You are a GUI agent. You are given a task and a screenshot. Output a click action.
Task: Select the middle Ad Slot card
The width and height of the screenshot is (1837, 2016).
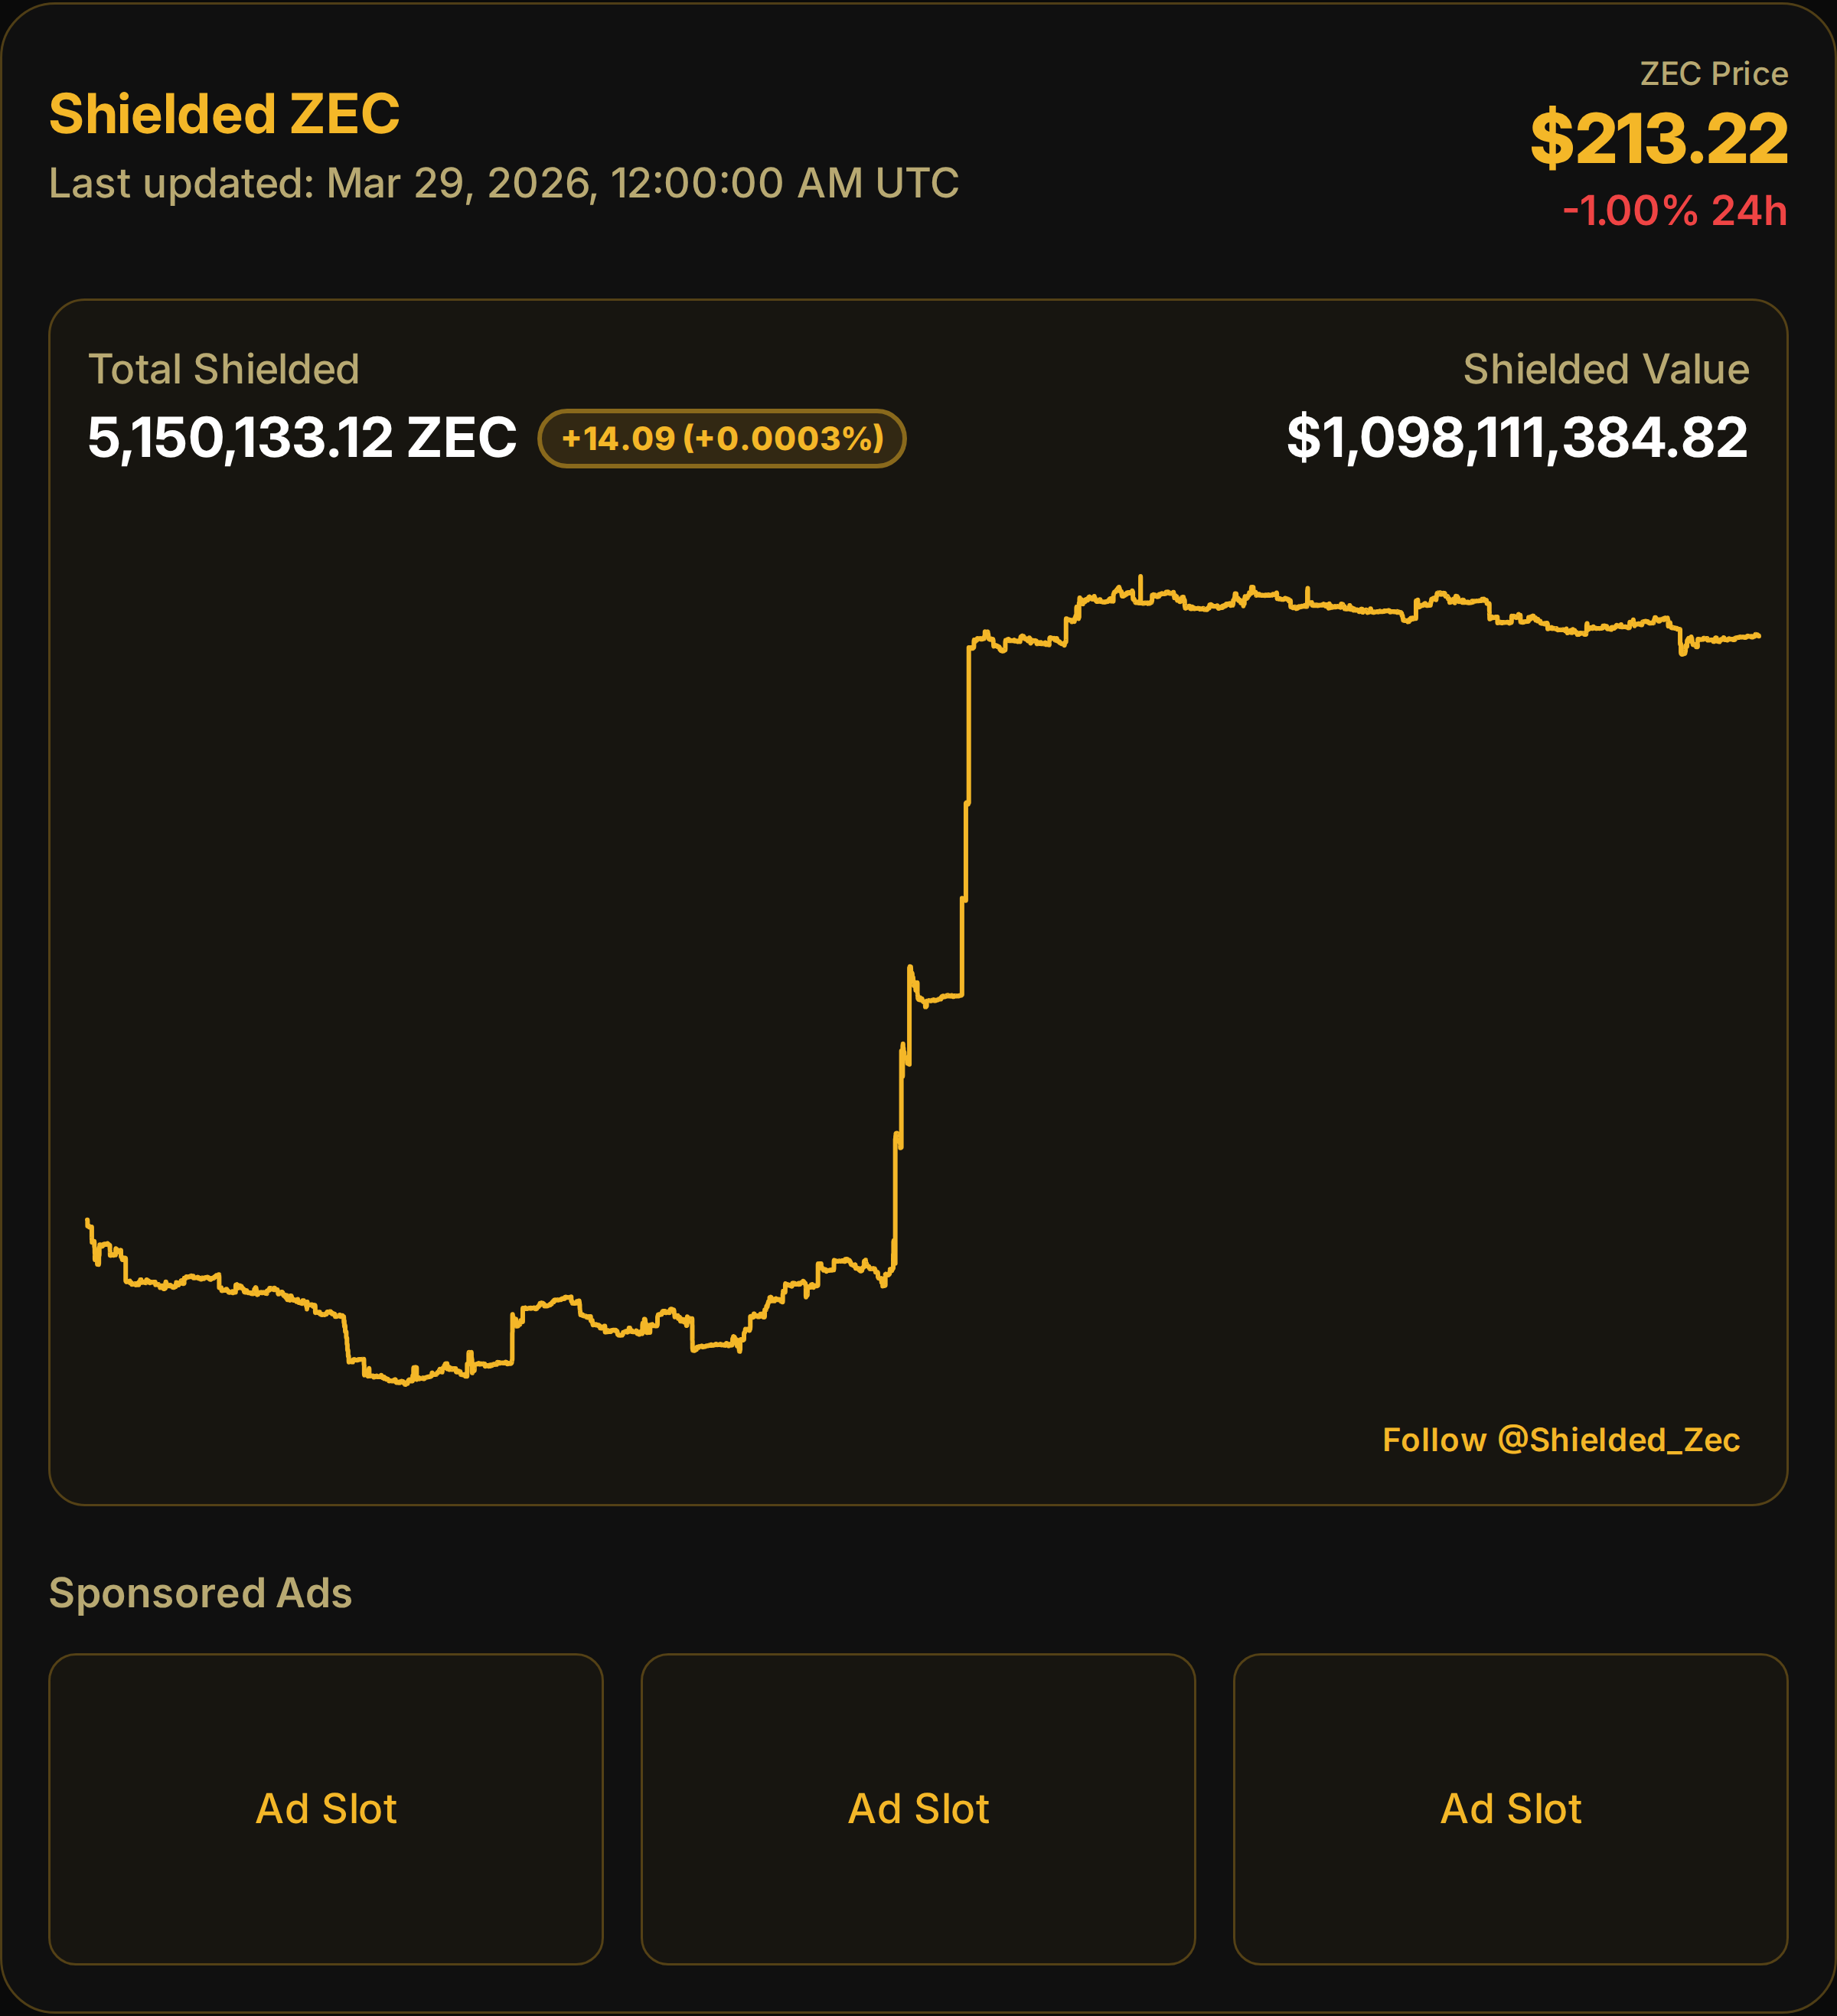pos(918,1809)
